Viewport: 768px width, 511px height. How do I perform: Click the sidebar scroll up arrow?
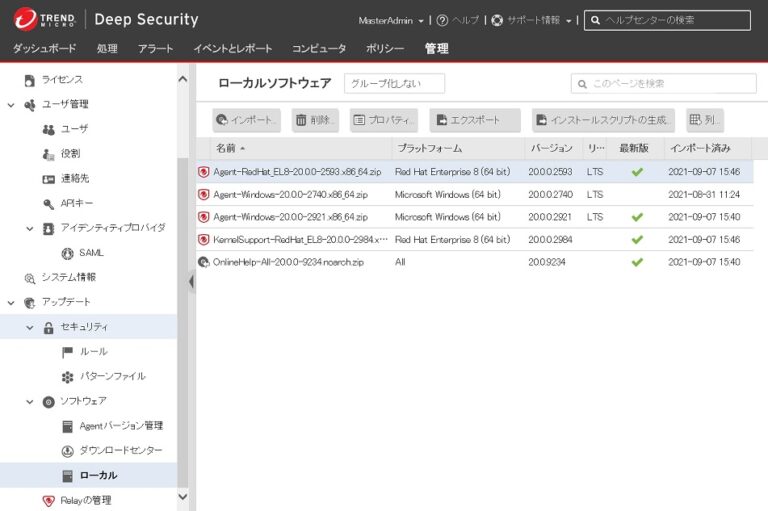(x=183, y=79)
